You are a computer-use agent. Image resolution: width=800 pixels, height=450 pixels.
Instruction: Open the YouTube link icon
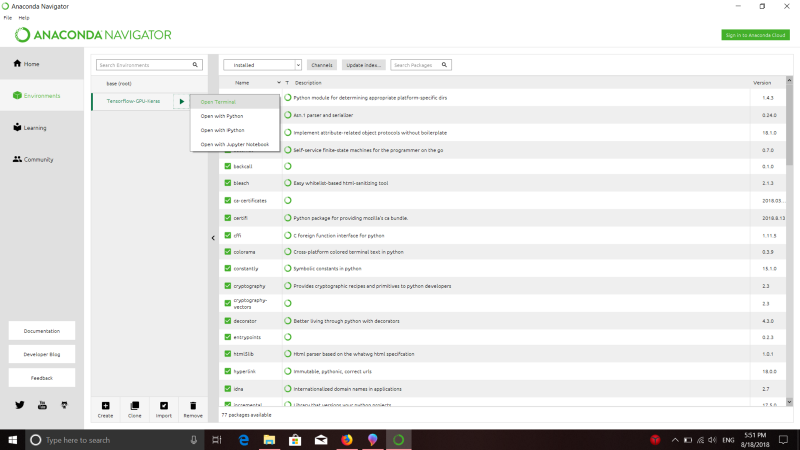[42, 405]
